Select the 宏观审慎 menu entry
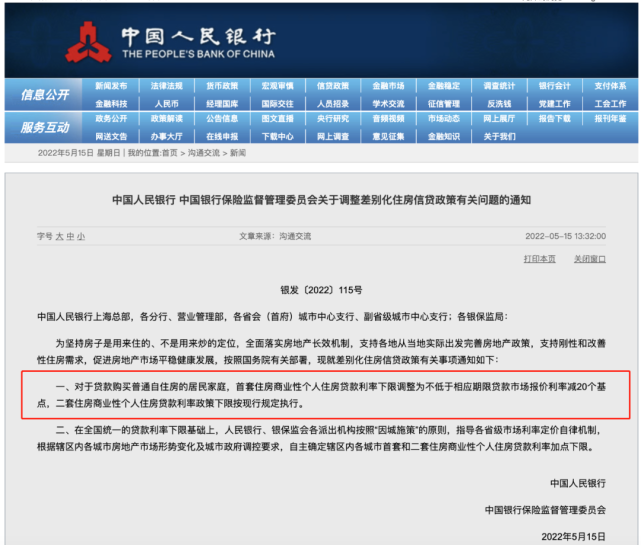Screen dimensions: 641x545 (278, 86)
